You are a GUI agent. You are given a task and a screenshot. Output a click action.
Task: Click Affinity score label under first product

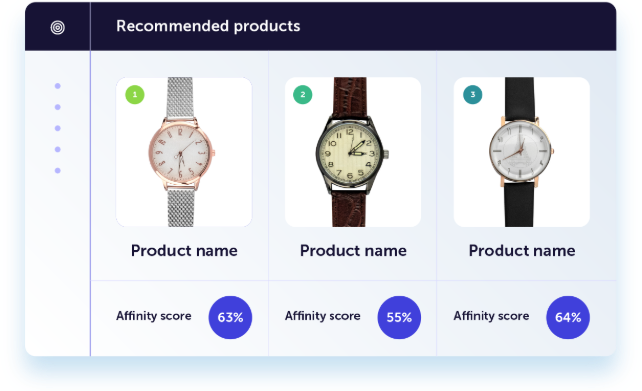click(154, 316)
